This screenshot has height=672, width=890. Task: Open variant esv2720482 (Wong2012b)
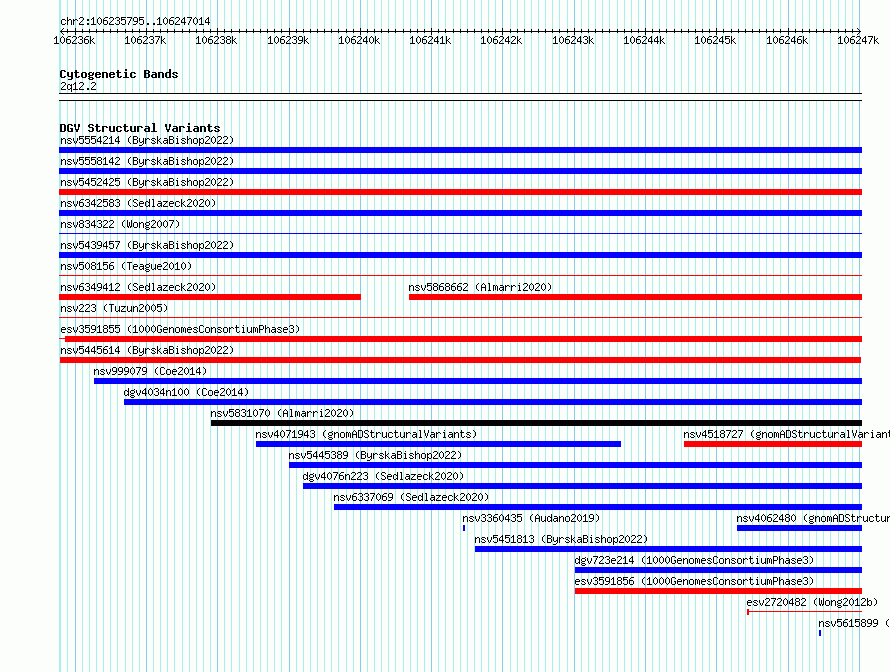[812, 602]
